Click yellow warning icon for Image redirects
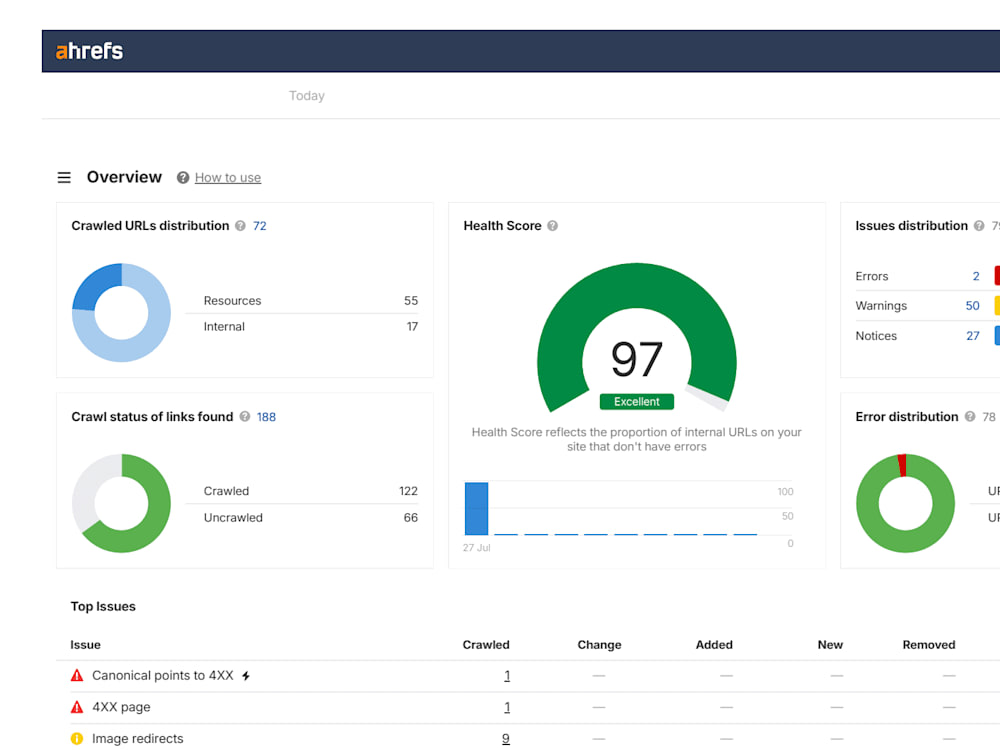 (x=77, y=739)
